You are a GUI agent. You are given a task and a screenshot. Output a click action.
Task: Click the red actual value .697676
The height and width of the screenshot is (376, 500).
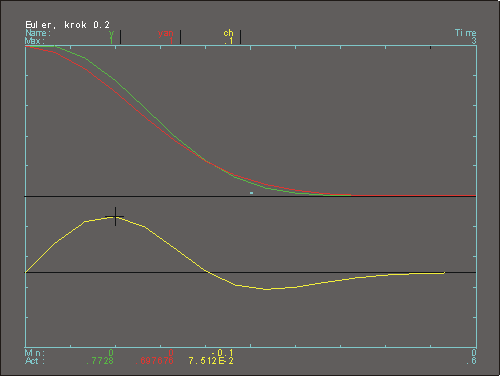(x=154, y=361)
